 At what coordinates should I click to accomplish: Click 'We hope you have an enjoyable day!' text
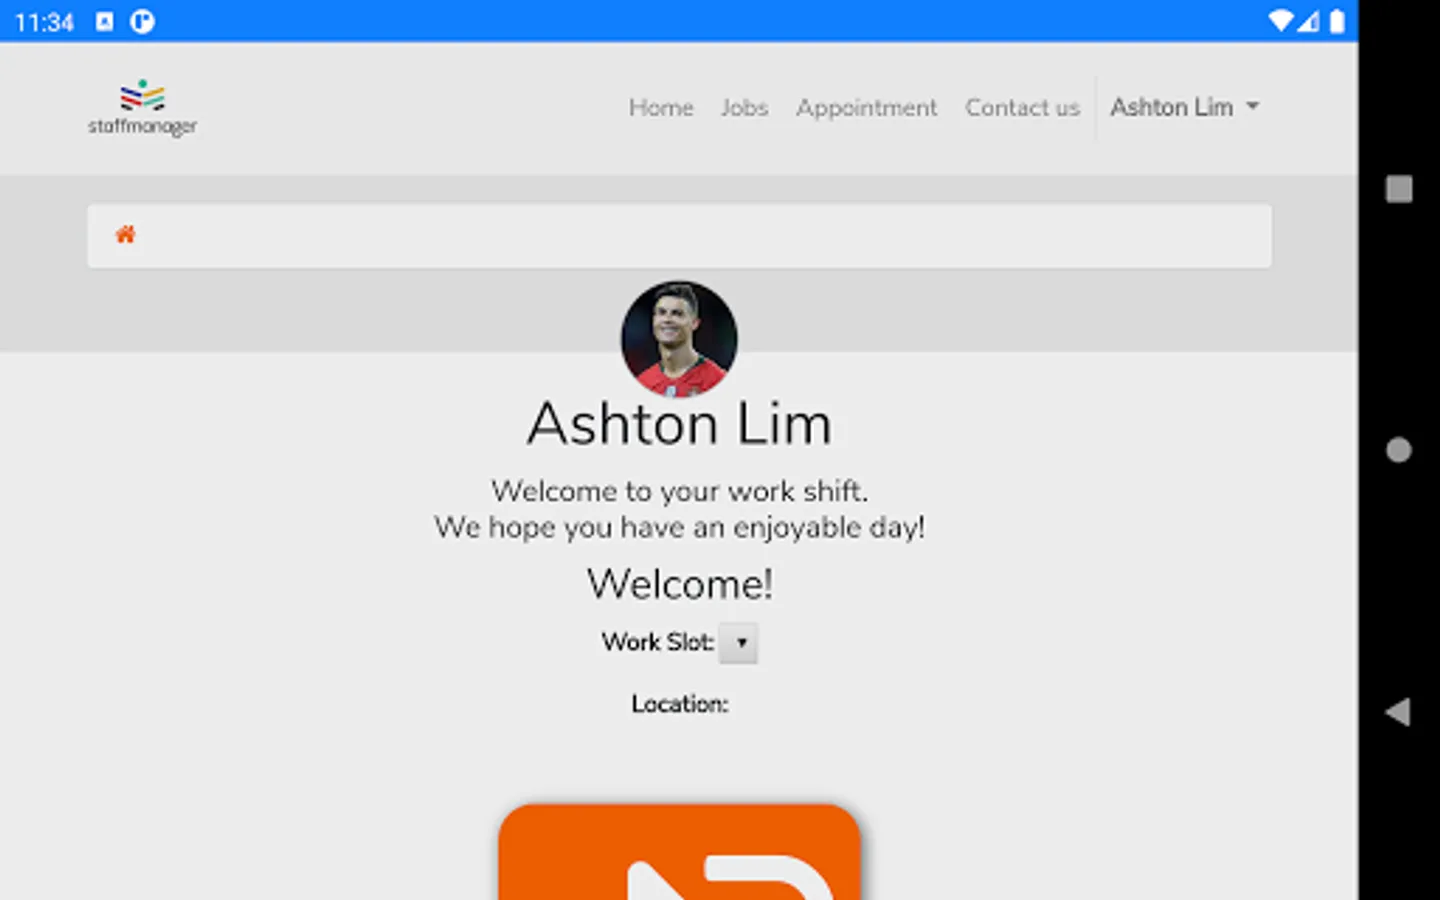(x=679, y=528)
